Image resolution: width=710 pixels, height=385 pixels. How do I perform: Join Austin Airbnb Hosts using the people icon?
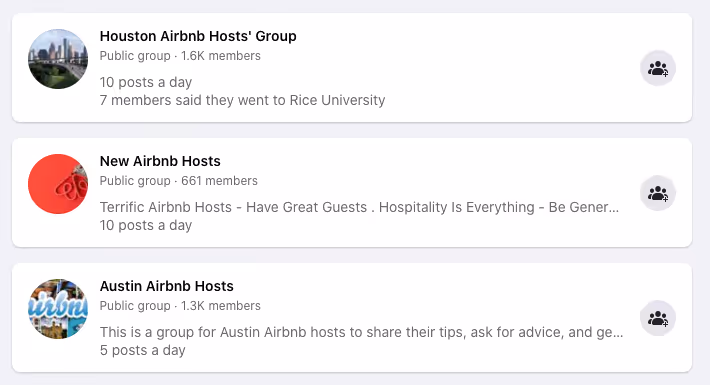(657, 318)
